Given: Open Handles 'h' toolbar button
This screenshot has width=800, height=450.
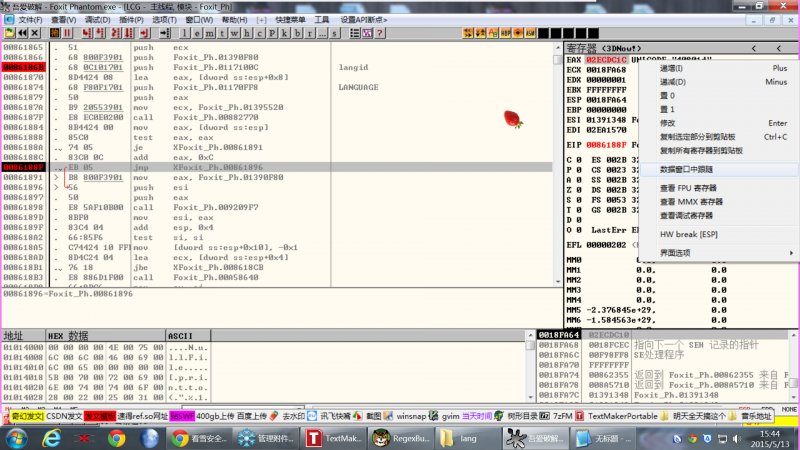Looking at the screenshot, I should 247,33.
